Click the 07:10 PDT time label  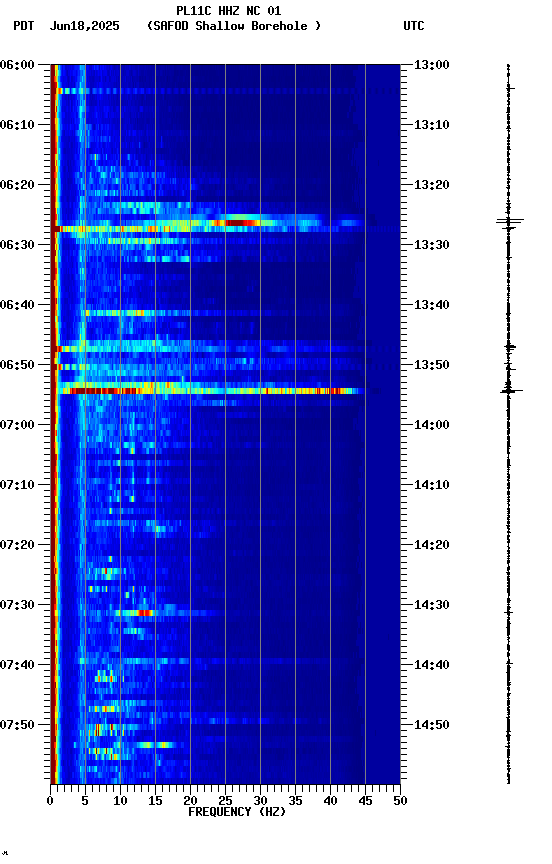[x=17, y=485]
